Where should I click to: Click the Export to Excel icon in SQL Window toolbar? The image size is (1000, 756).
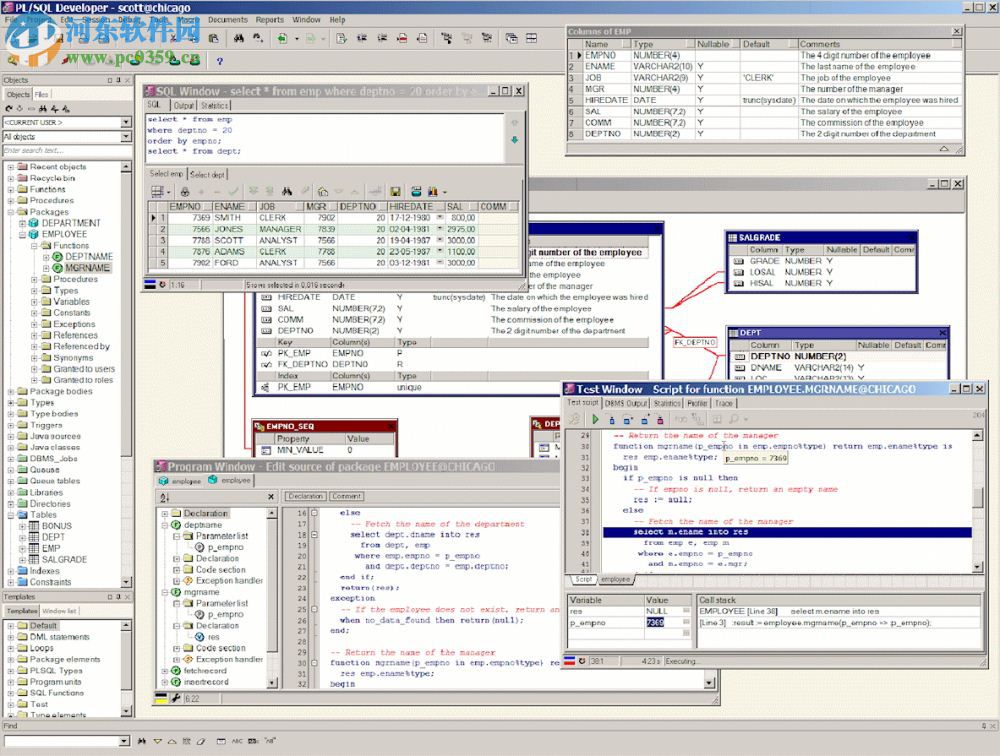tap(433, 190)
